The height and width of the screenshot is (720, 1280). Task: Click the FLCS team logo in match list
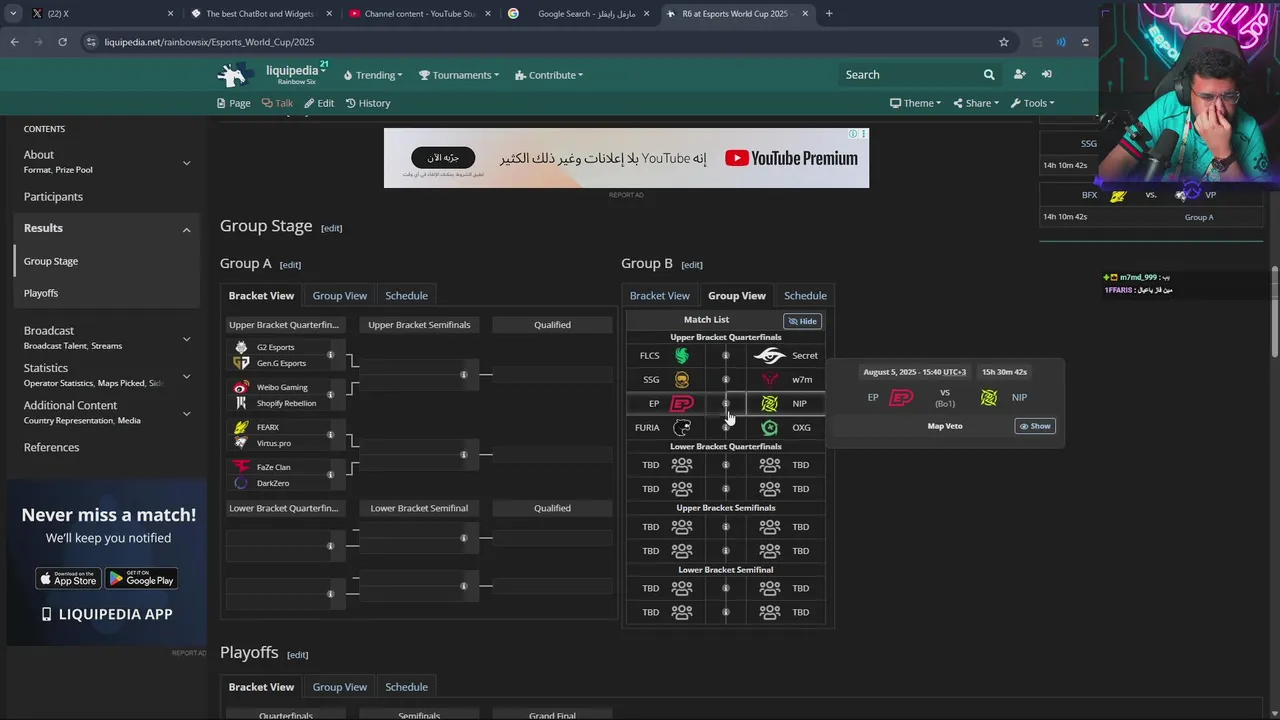click(x=682, y=355)
